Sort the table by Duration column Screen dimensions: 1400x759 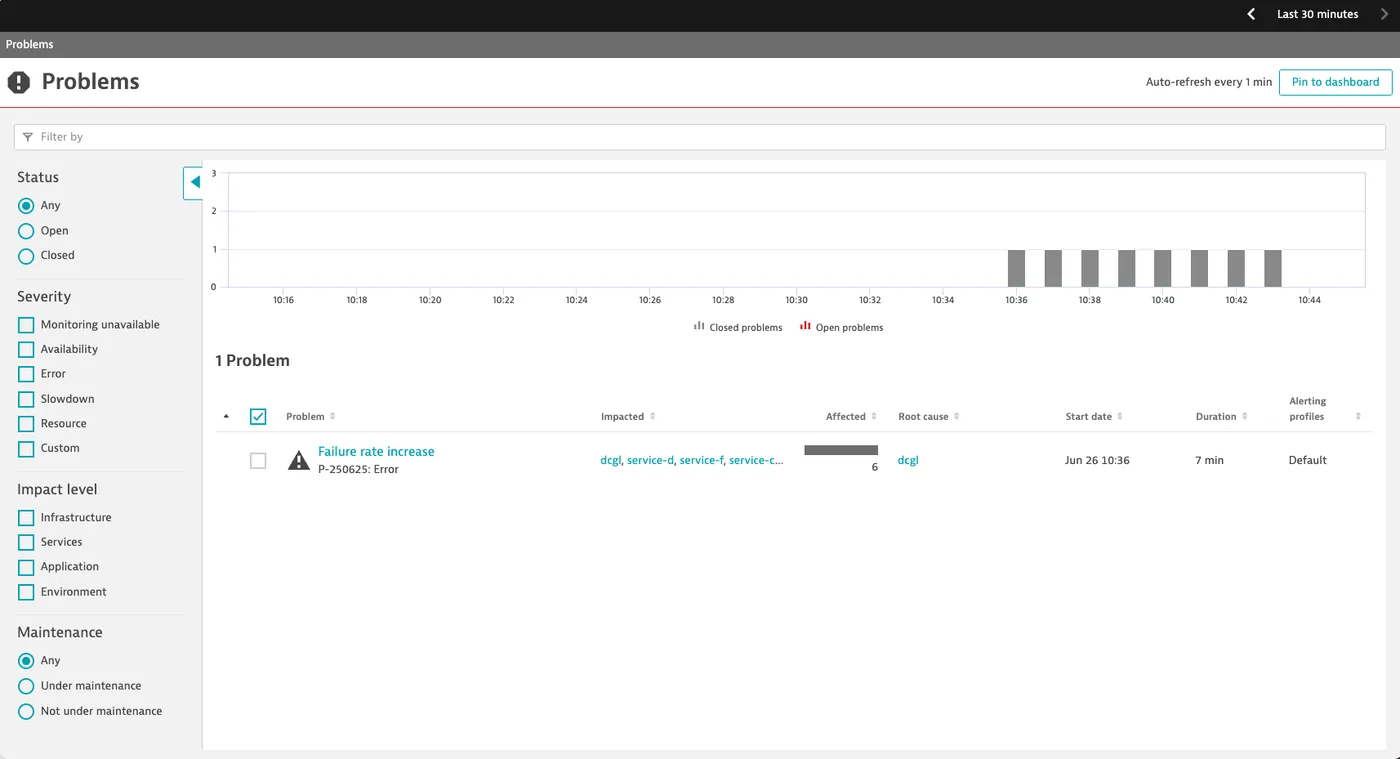1221,417
